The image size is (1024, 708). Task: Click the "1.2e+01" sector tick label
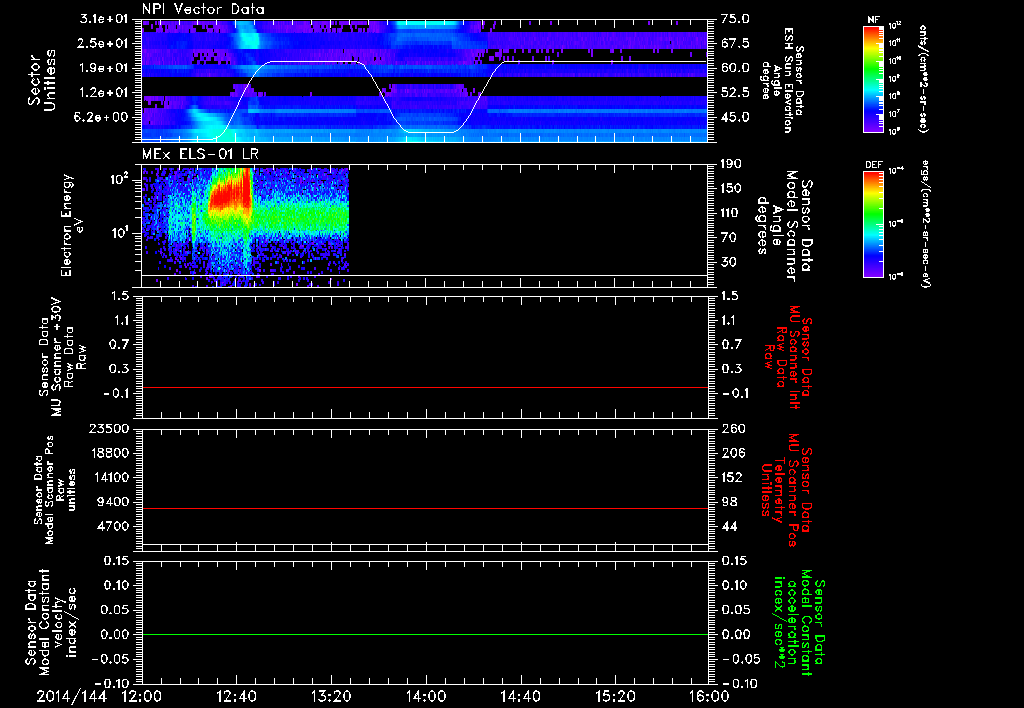point(104,93)
